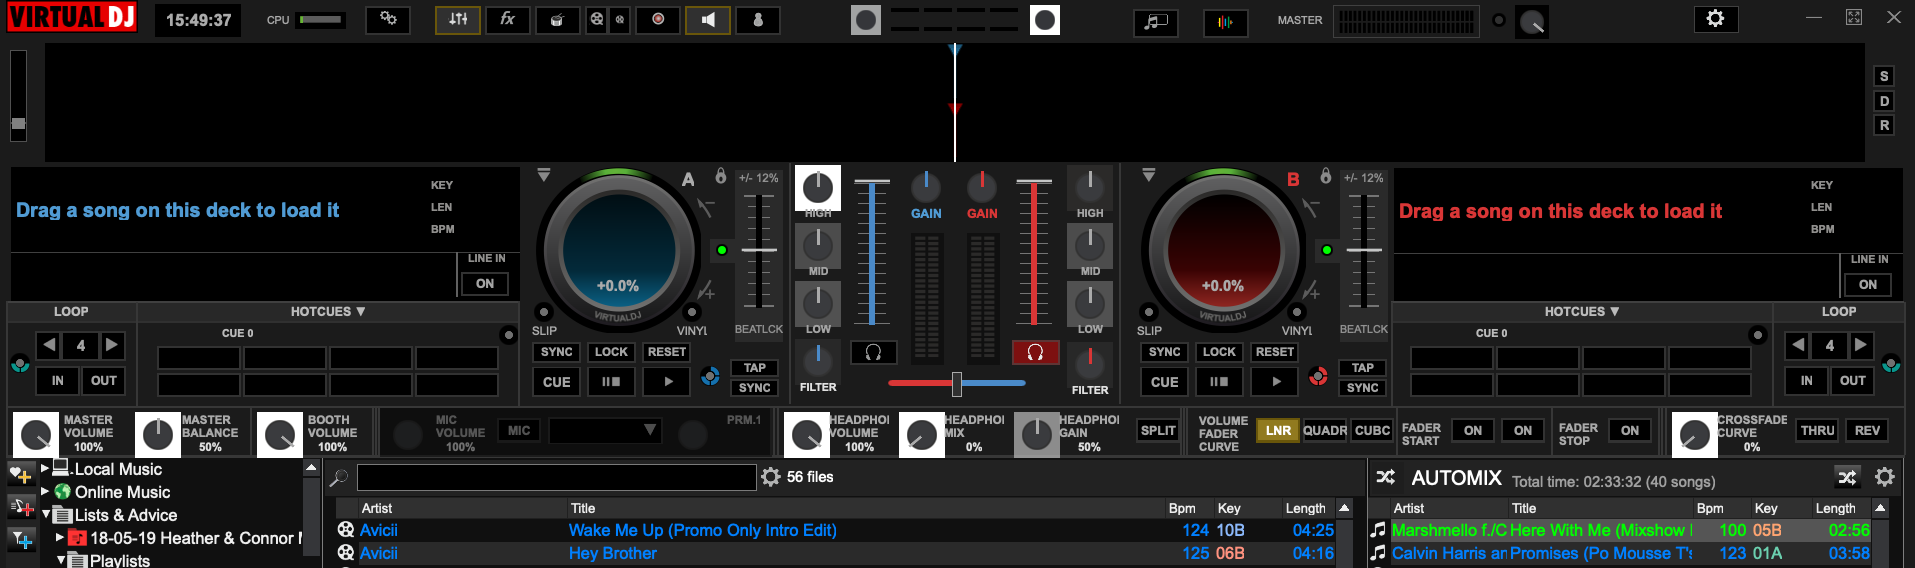Open the double-gear config icon near CPU
This screenshot has height=568, width=1915.
388,20
